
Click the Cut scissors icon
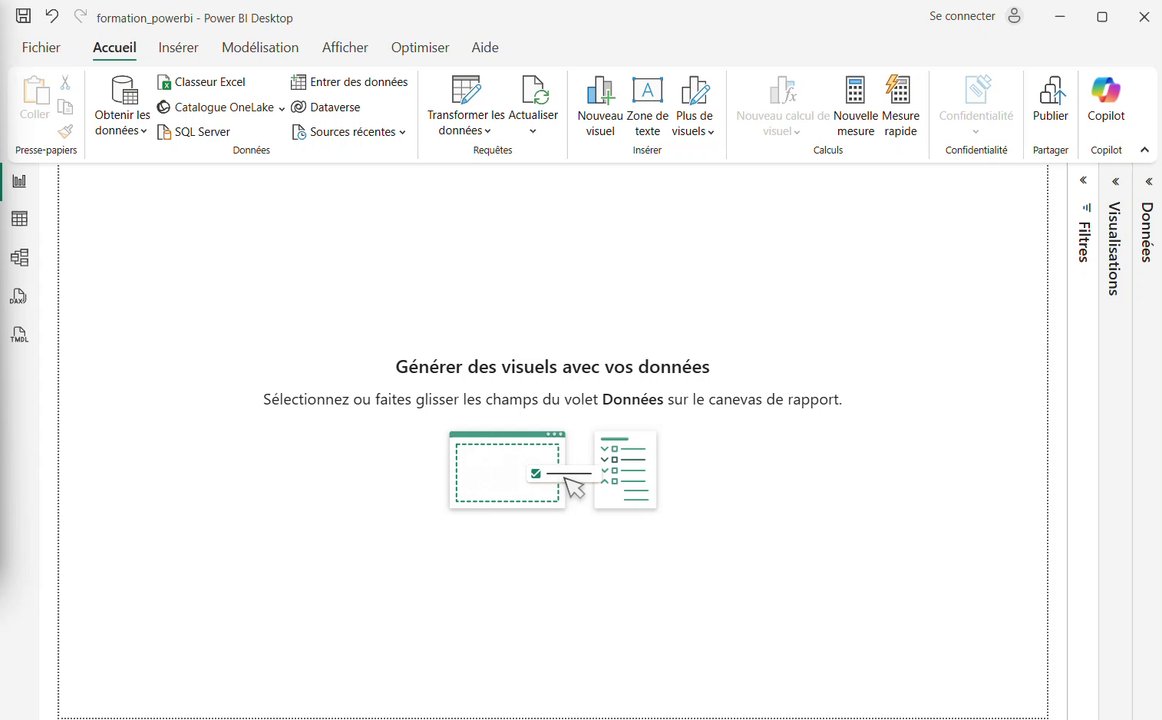coord(65,82)
